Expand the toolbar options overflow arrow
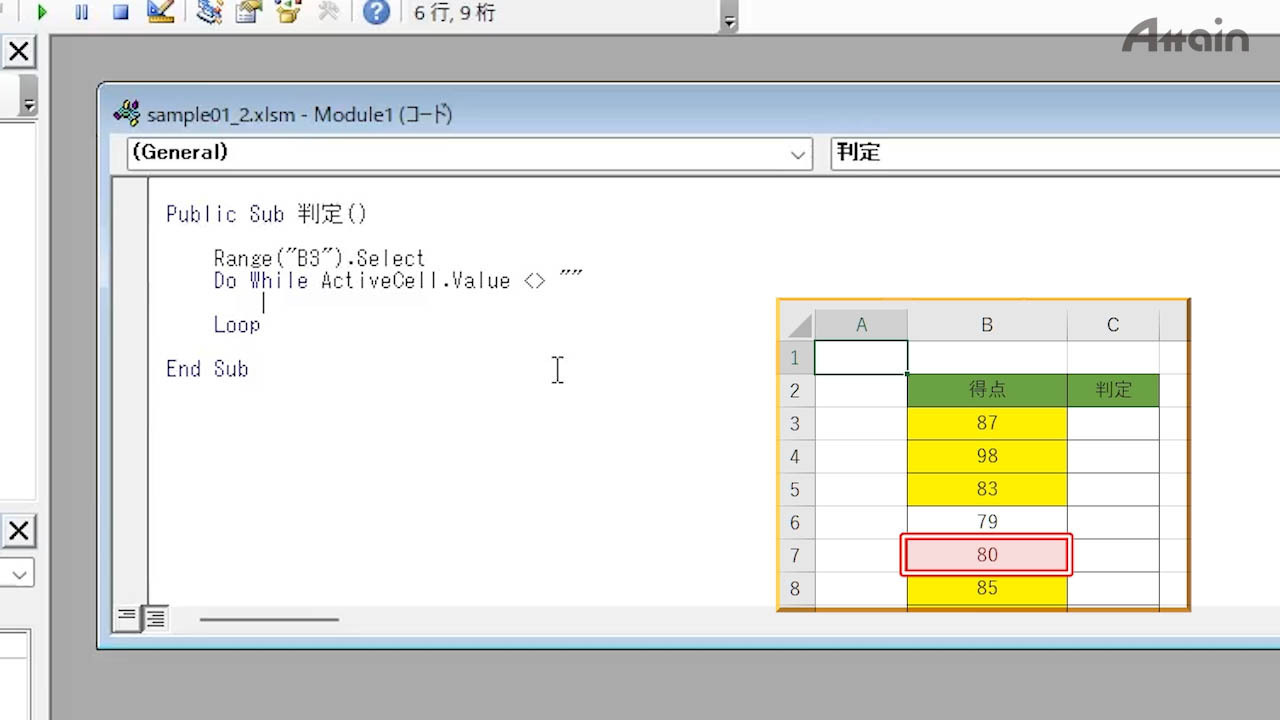Screen dimensions: 1280x720 click(729, 20)
